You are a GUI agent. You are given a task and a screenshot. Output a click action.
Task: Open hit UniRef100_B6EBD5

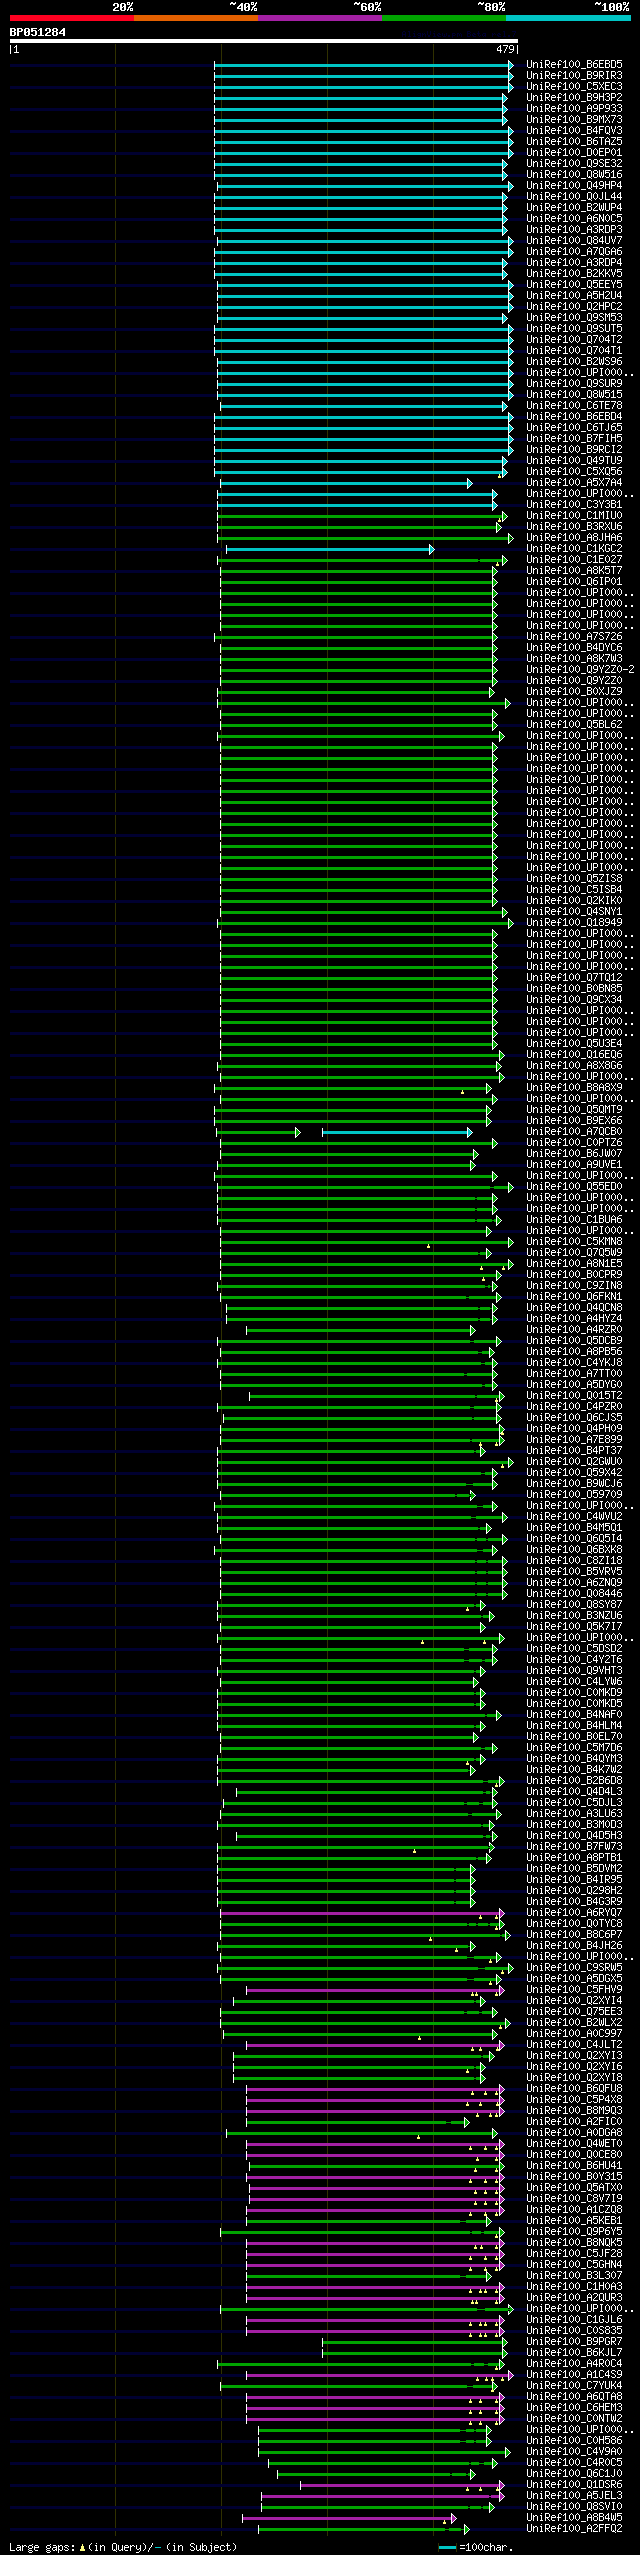(574, 65)
